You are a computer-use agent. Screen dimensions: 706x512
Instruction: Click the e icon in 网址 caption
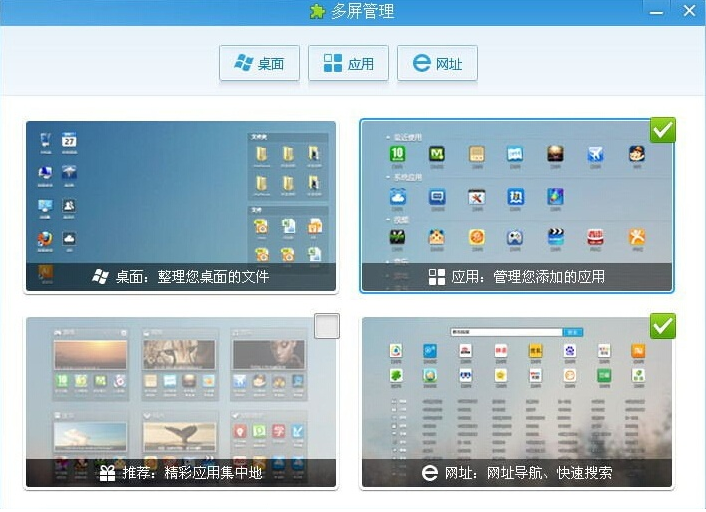(430, 473)
